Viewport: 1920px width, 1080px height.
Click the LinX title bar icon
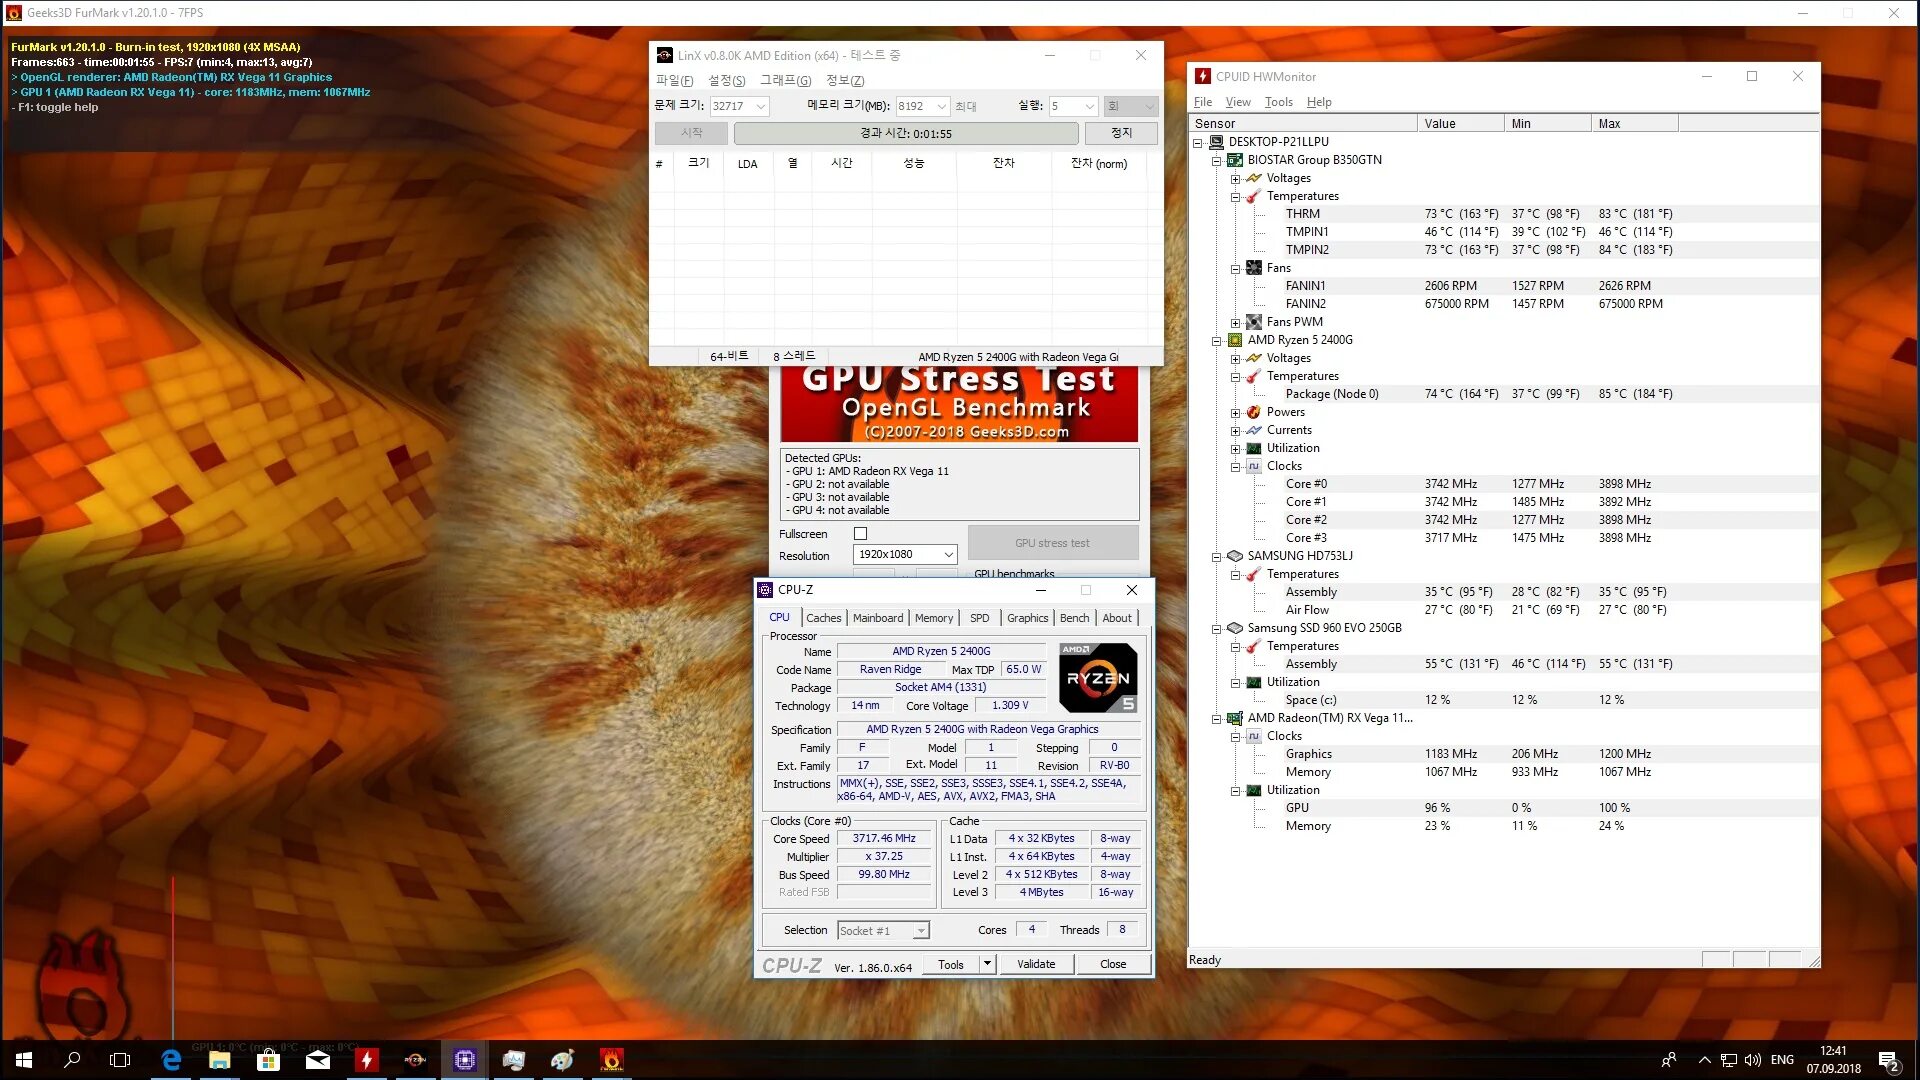click(x=664, y=55)
